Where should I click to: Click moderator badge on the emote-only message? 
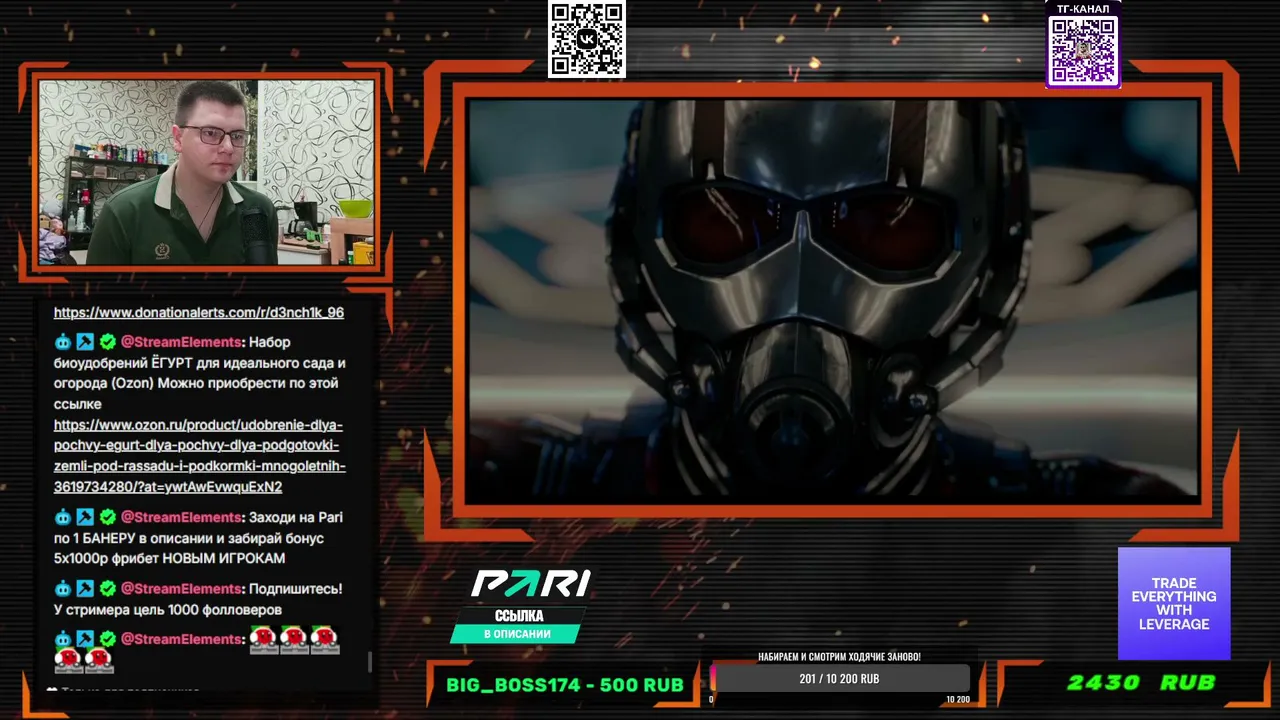(85, 639)
